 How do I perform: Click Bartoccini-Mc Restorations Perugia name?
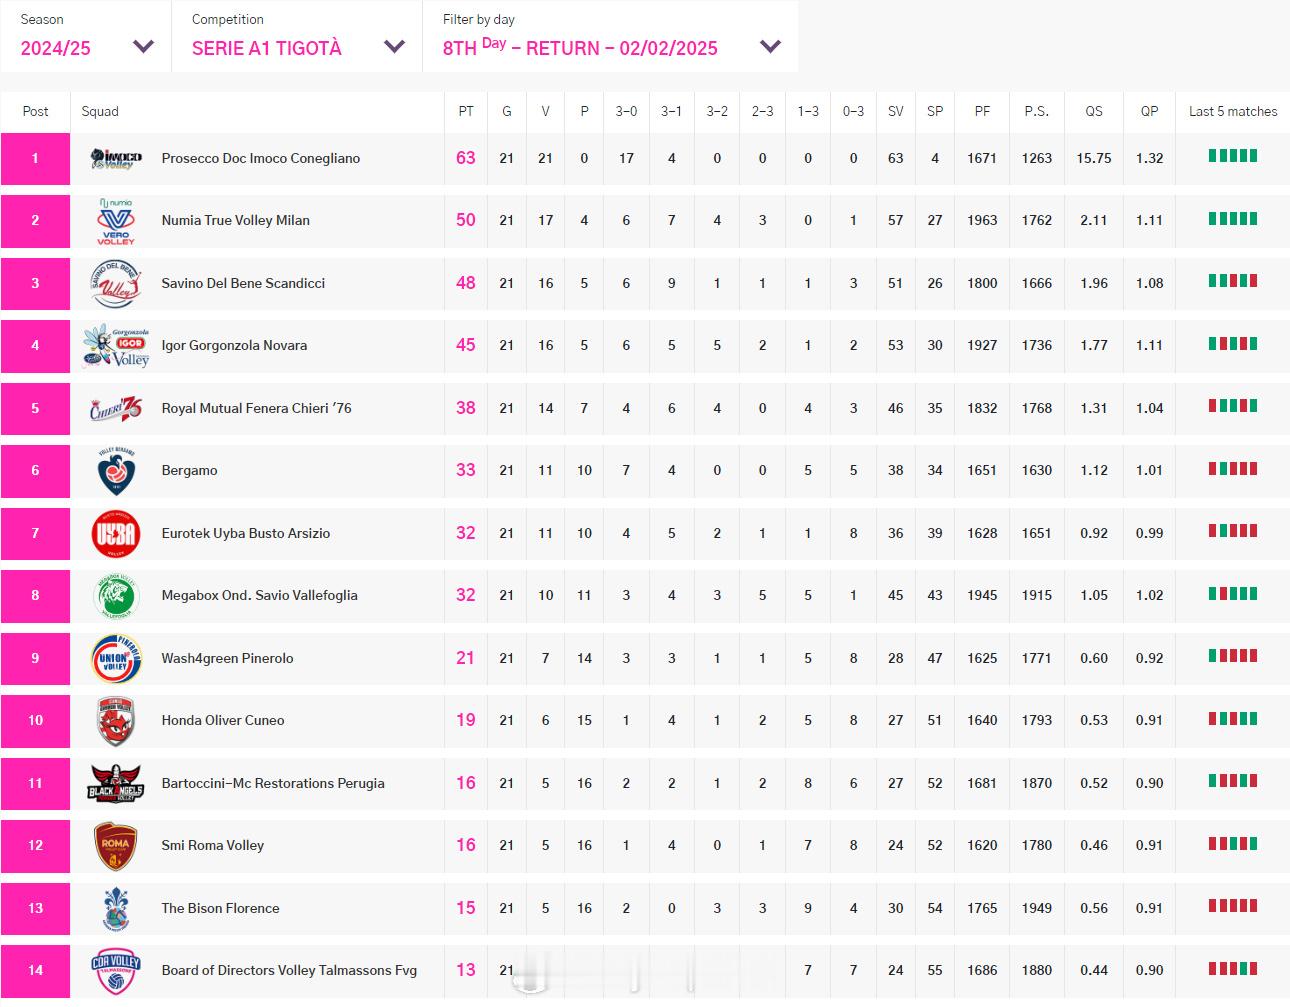273,783
